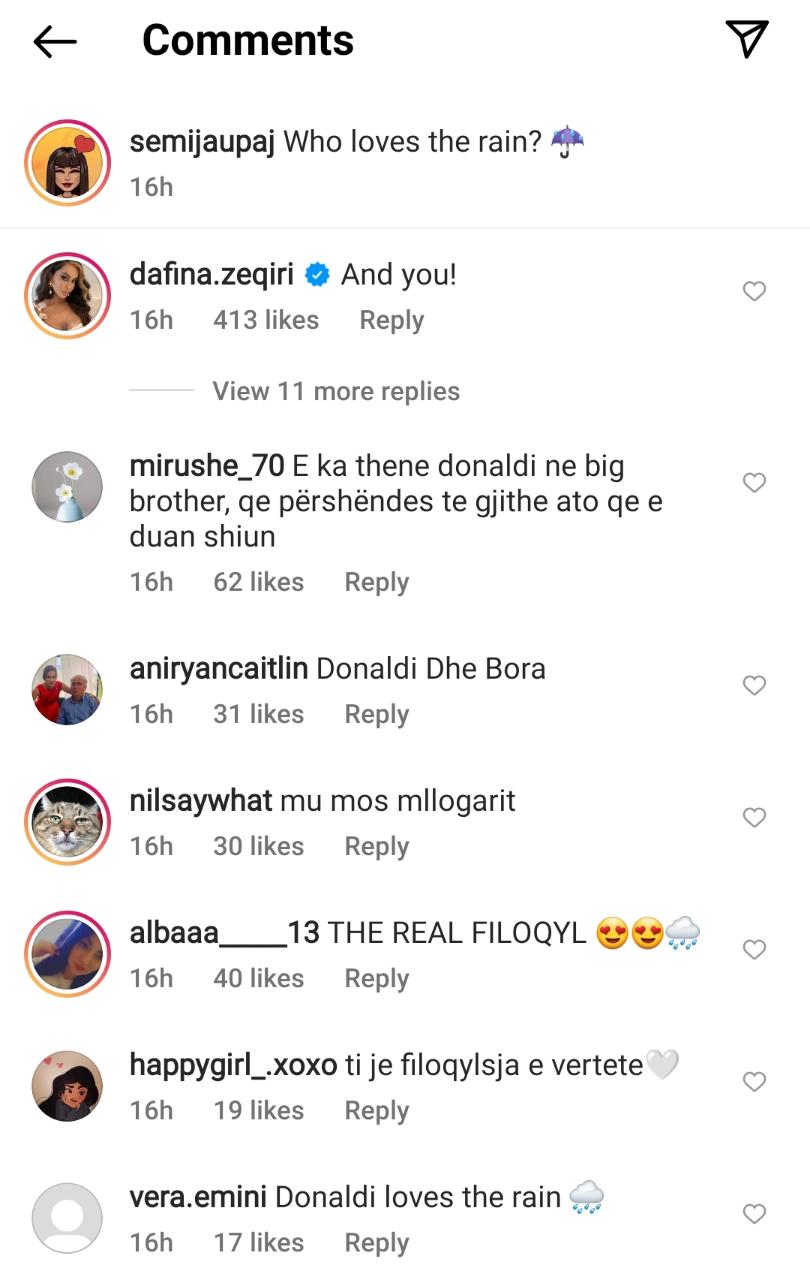Like mirushe_70's comment with heart icon
Image resolution: width=810 pixels, height=1280 pixels.
point(754,483)
